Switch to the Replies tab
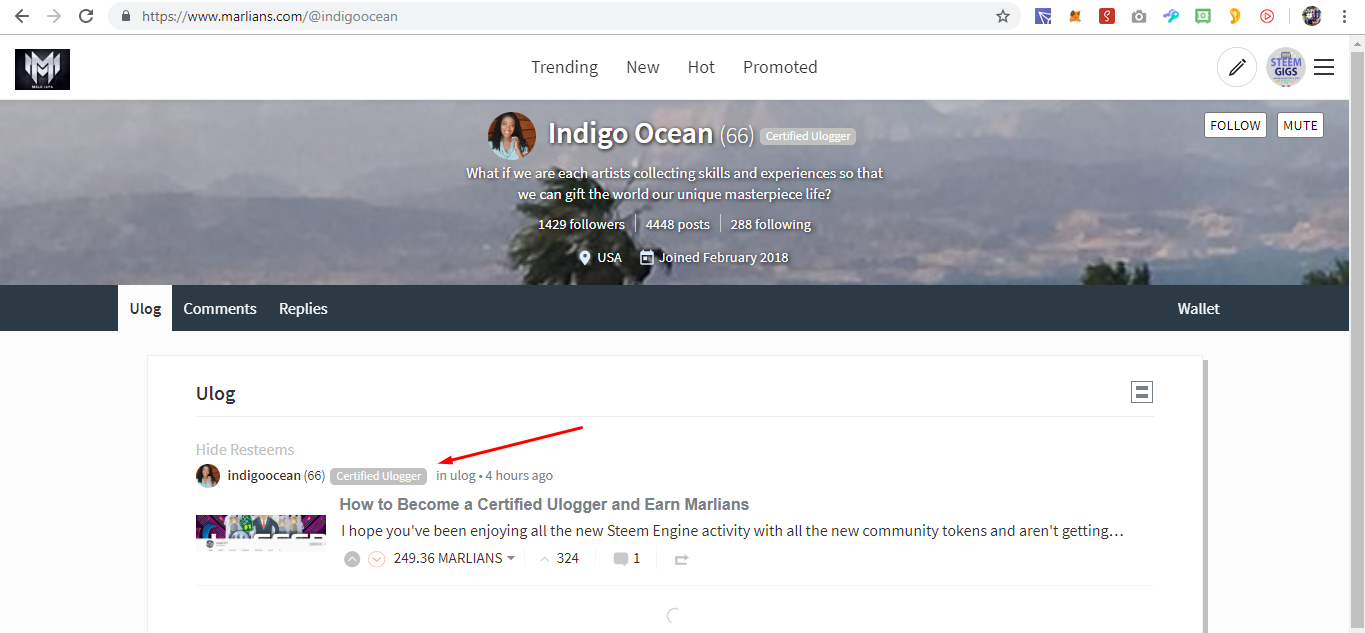This screenshot has height=633, width=1365. click(x=303, y=308)
